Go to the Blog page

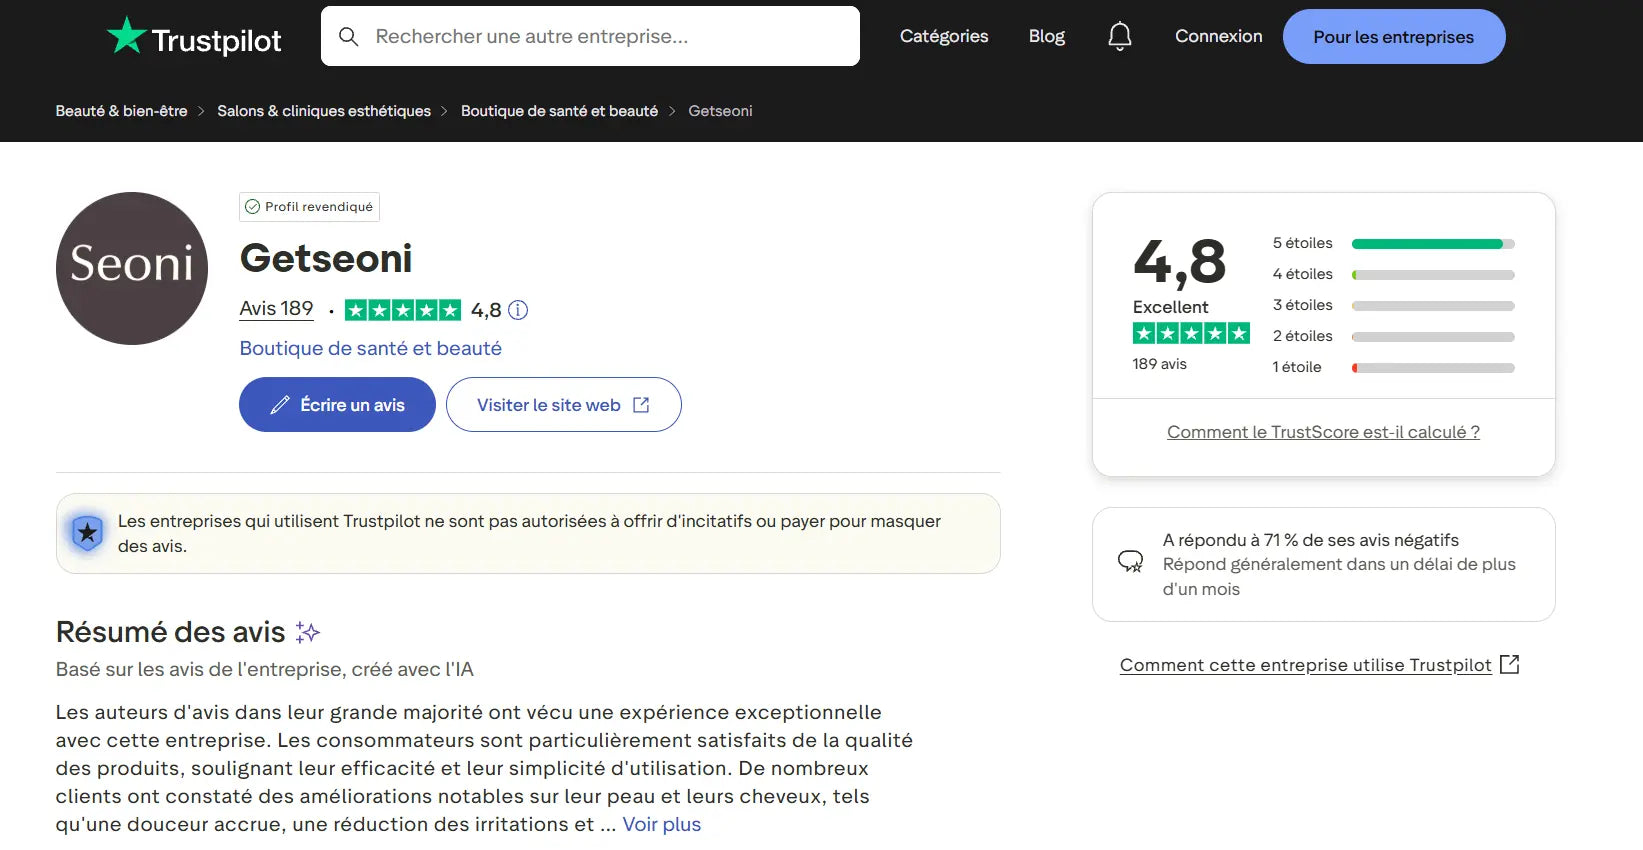coord(1046,36)
